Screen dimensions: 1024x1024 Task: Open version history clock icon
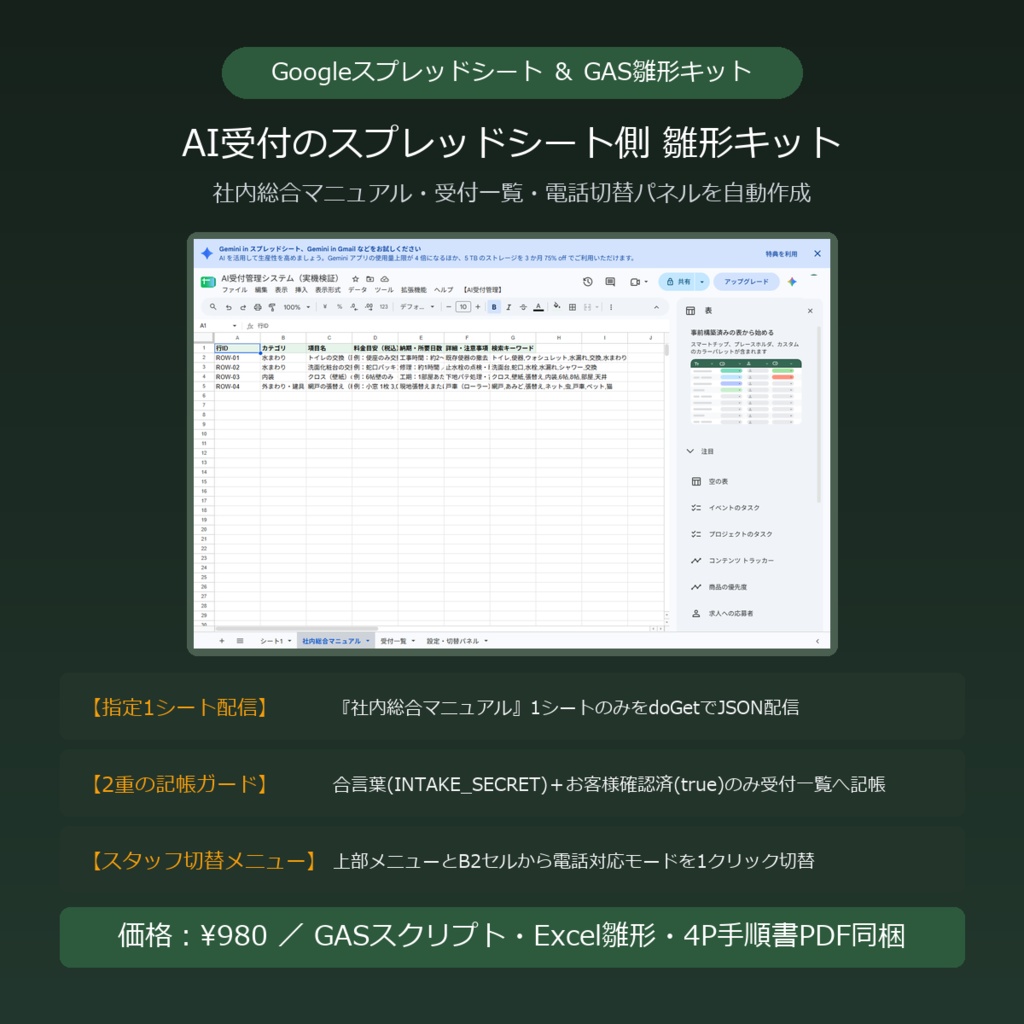coord(588,281)
